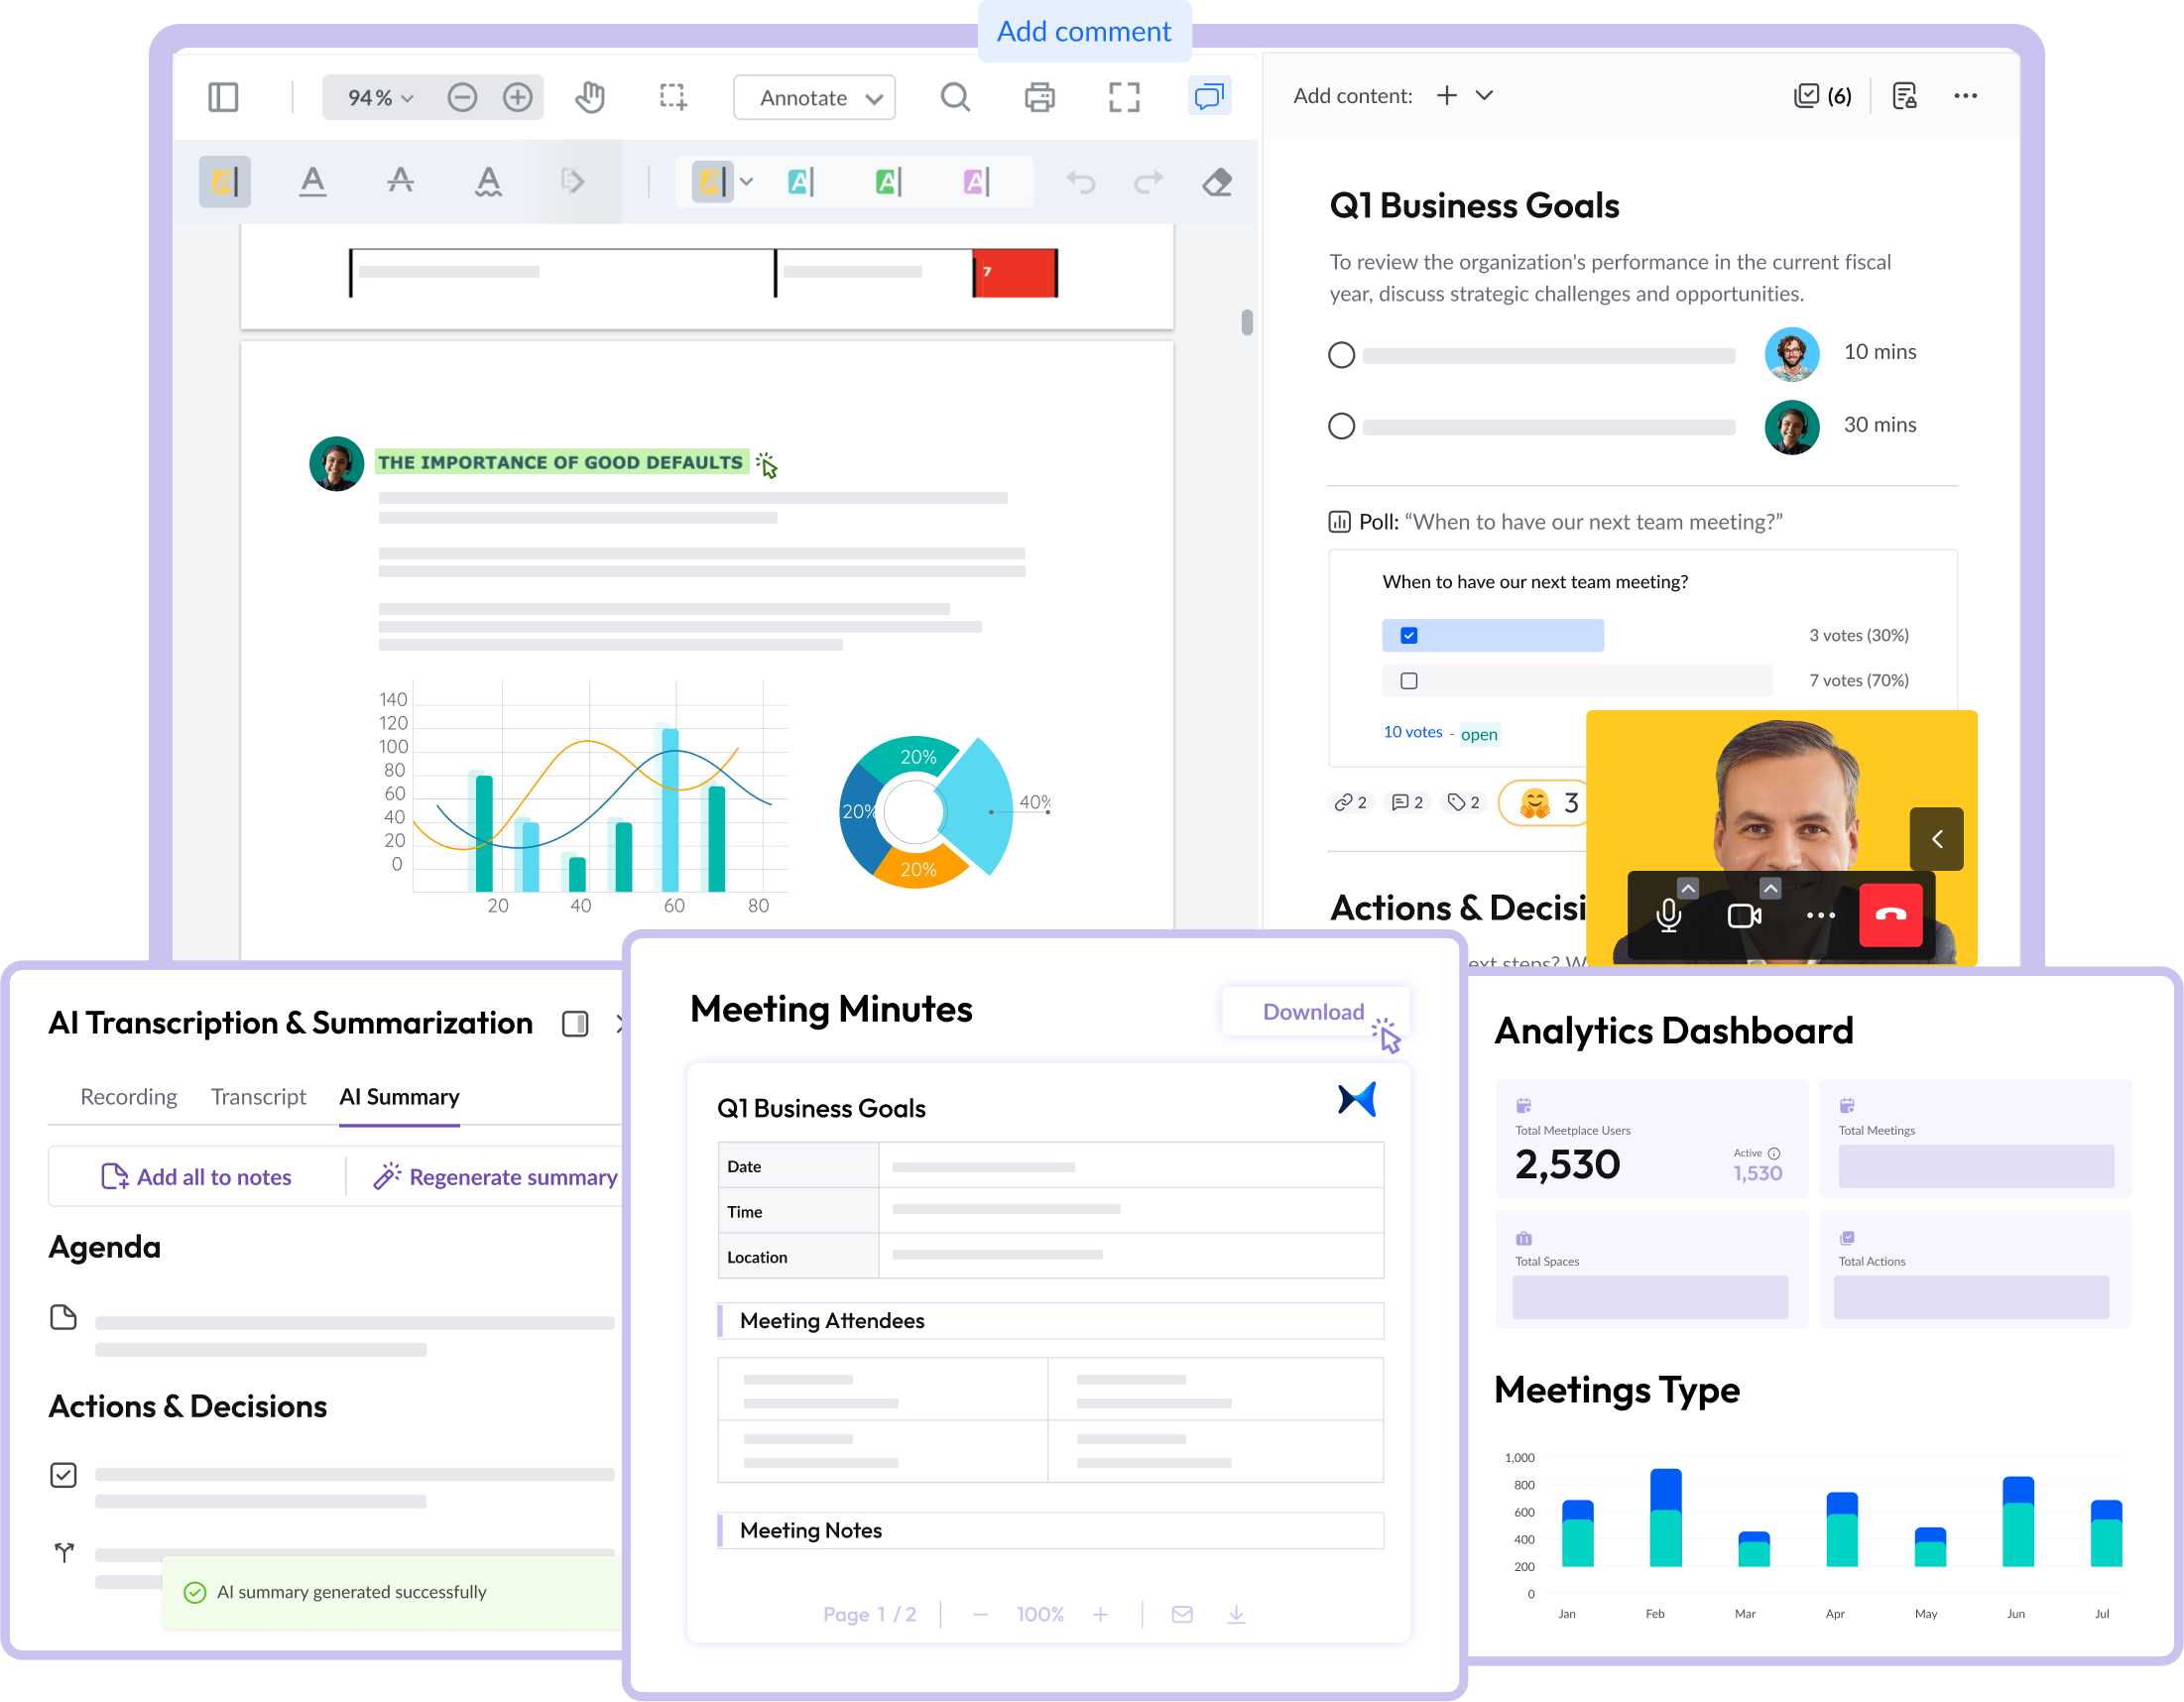Click Regenerate summary
Screen dimensions: 2184x1702
496,1177
